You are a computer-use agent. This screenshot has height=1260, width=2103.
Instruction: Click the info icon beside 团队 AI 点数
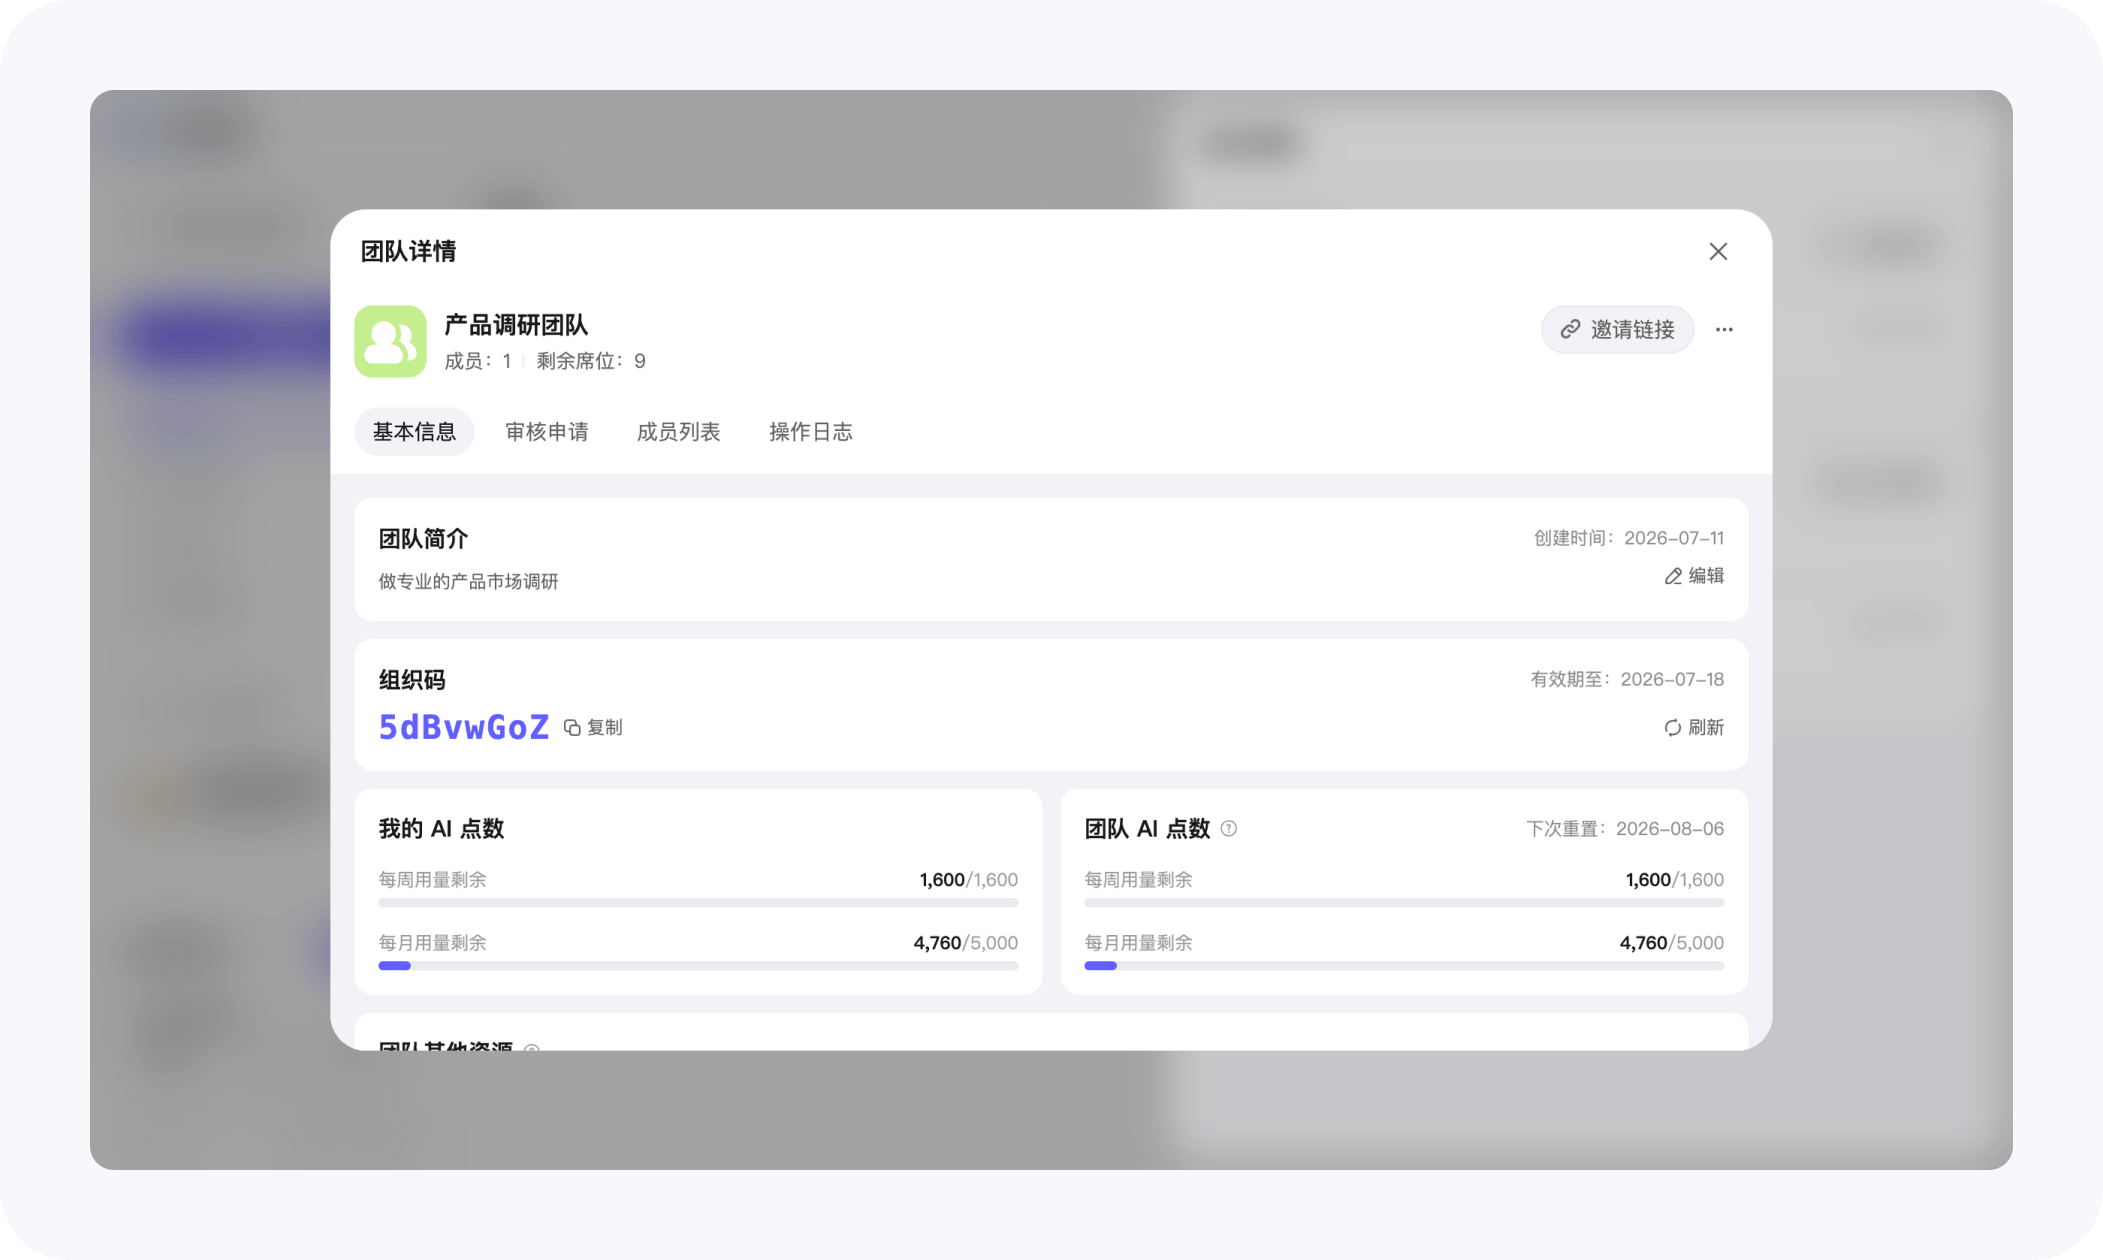click(x=1229, y=829)
